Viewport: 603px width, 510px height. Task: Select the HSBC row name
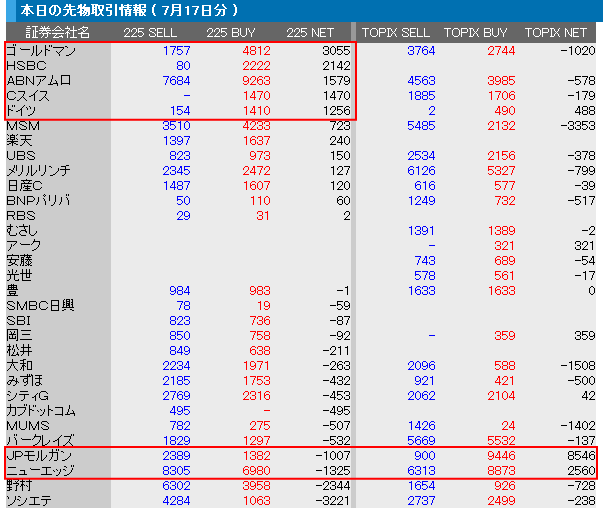click(x=26, y=65)
